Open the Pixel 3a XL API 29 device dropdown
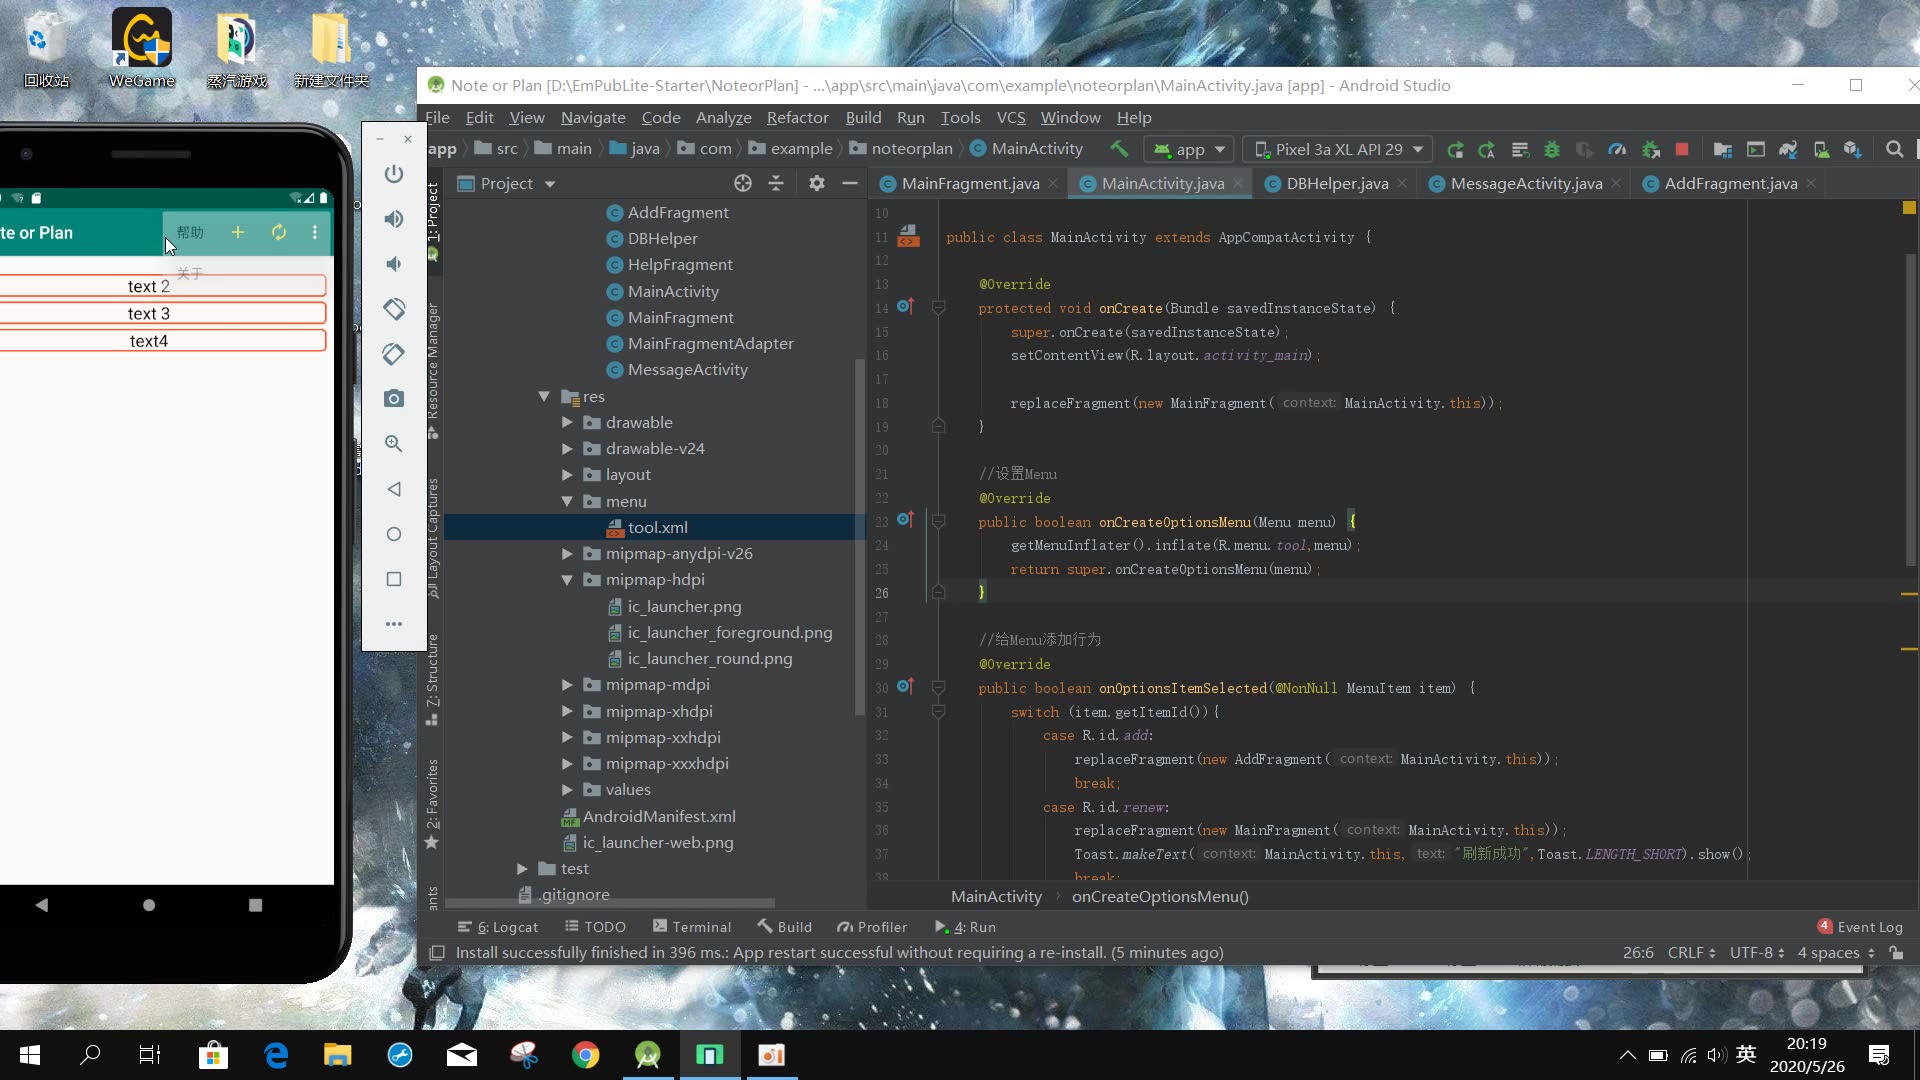The image size is (1920, 1080). 1338,149
